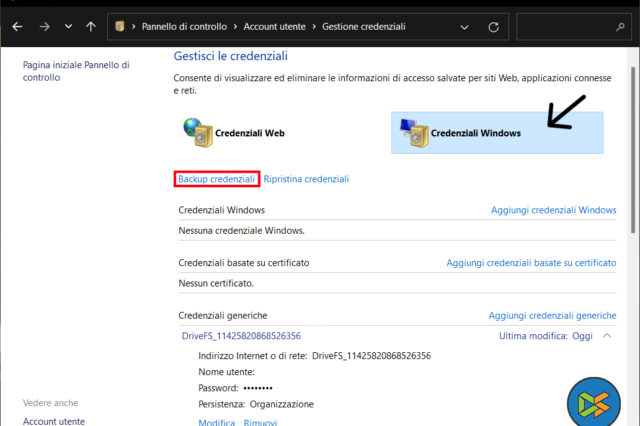Click inside the search box
Screen dimensions: 640x426
pos(573,27)
